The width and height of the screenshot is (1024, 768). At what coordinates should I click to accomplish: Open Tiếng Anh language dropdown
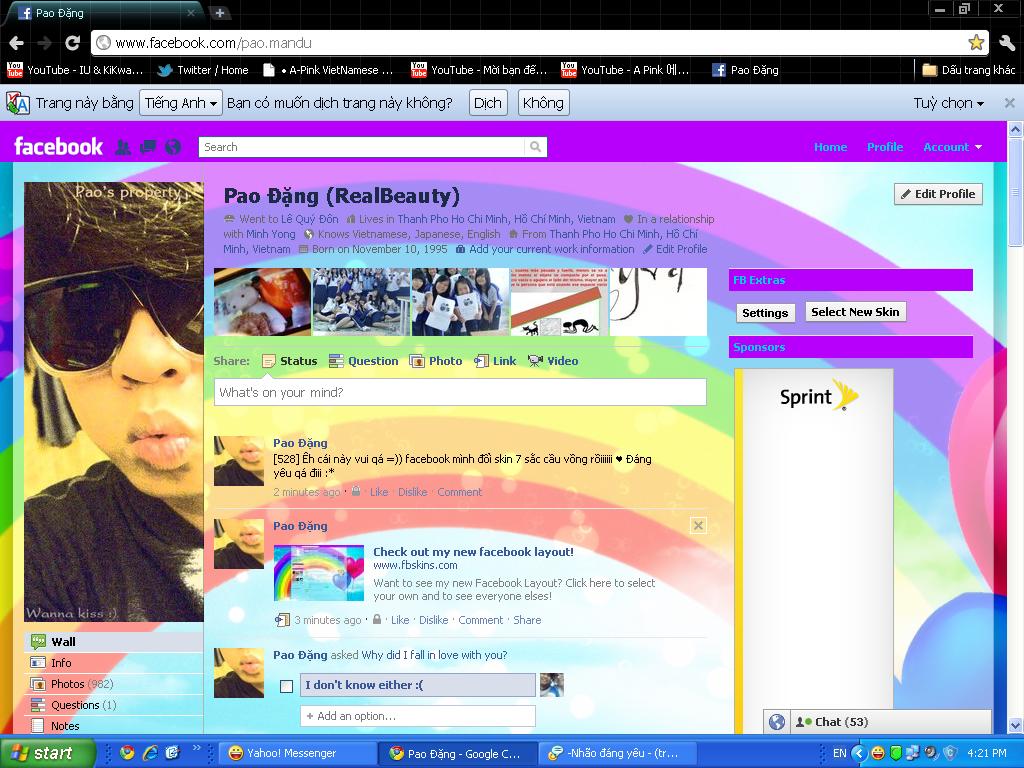click(180, 103)
